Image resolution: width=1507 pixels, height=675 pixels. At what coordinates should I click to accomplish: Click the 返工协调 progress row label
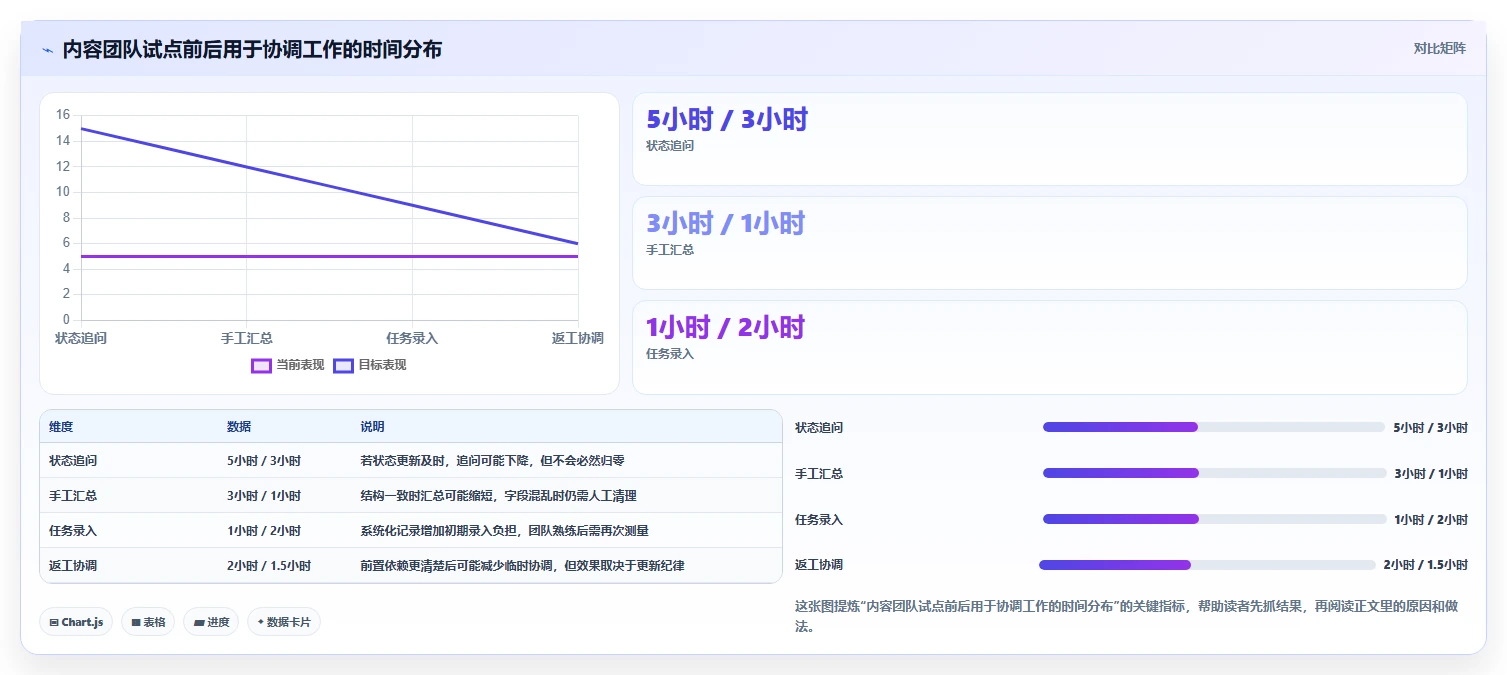[819, 565]
